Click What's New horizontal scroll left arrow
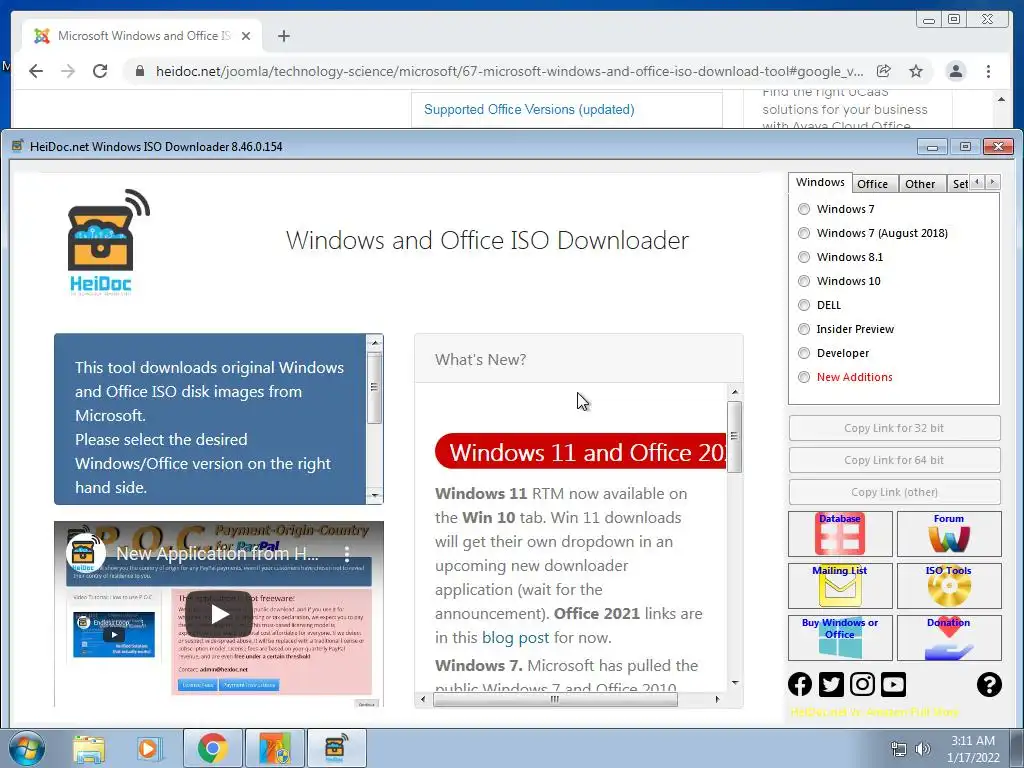 click(x=423, y=699)
